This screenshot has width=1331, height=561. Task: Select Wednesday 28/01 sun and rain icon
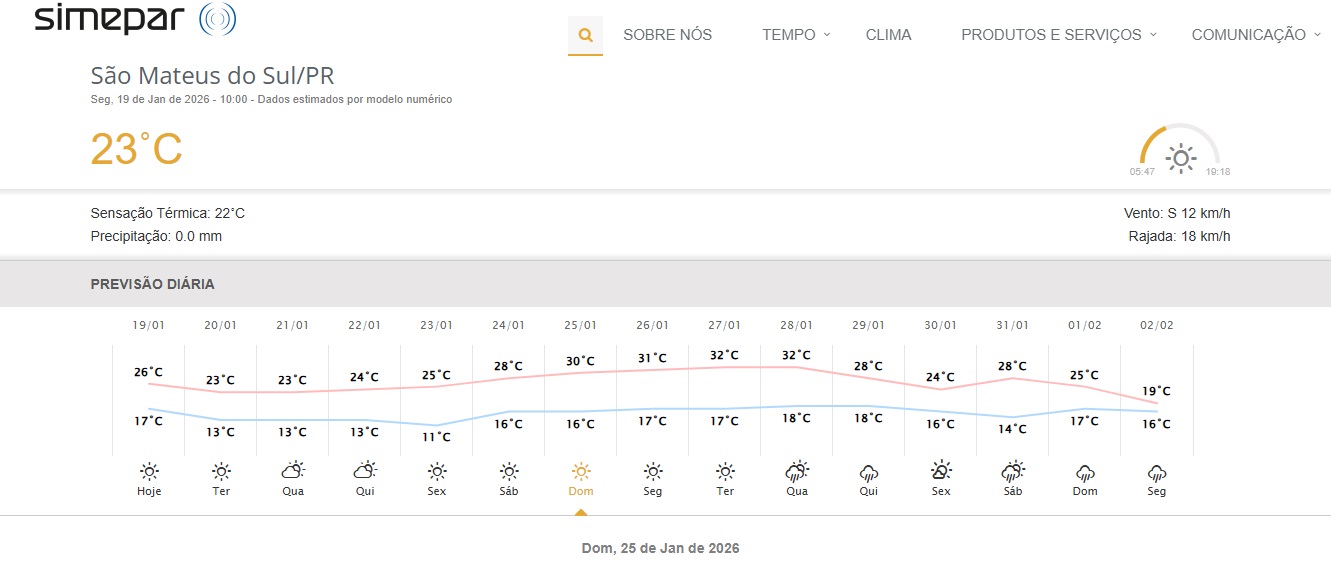[x=797, y=471]
